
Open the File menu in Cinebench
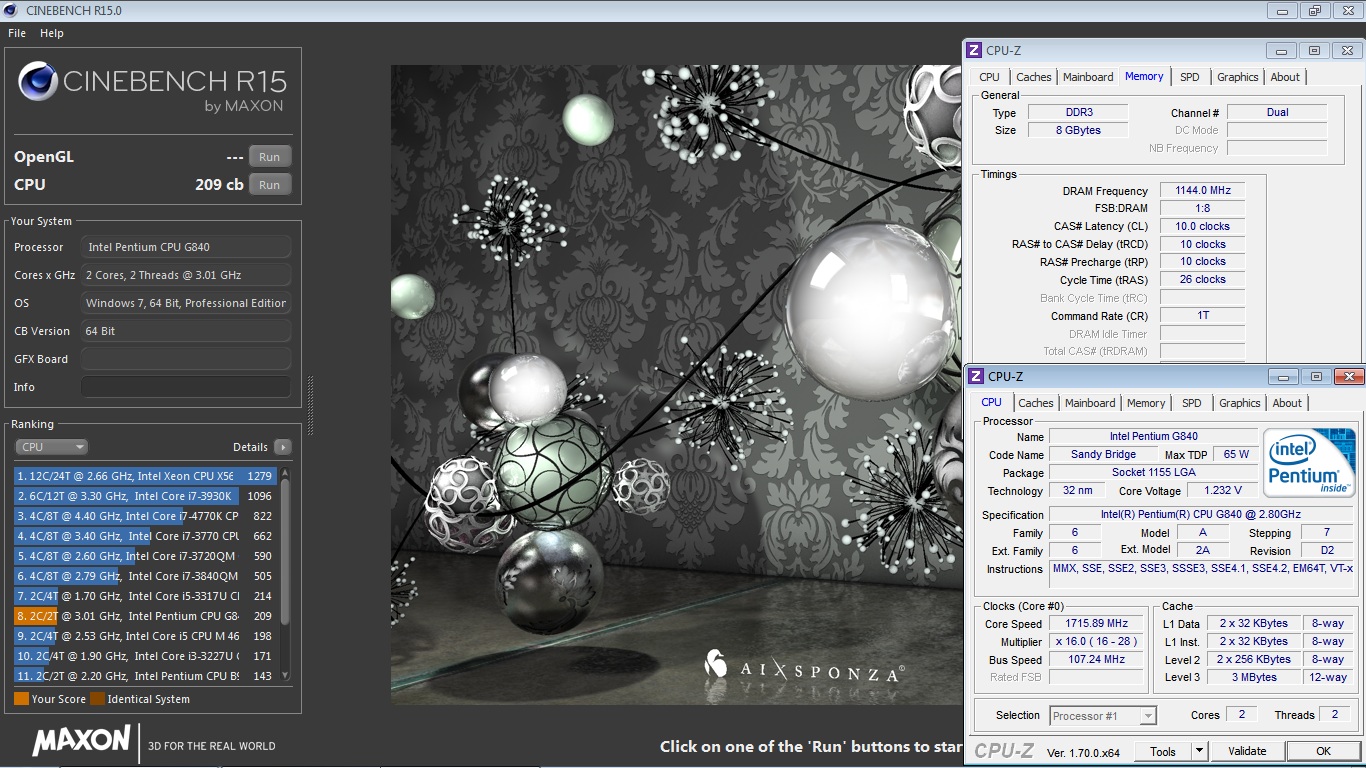click(17, 33)
